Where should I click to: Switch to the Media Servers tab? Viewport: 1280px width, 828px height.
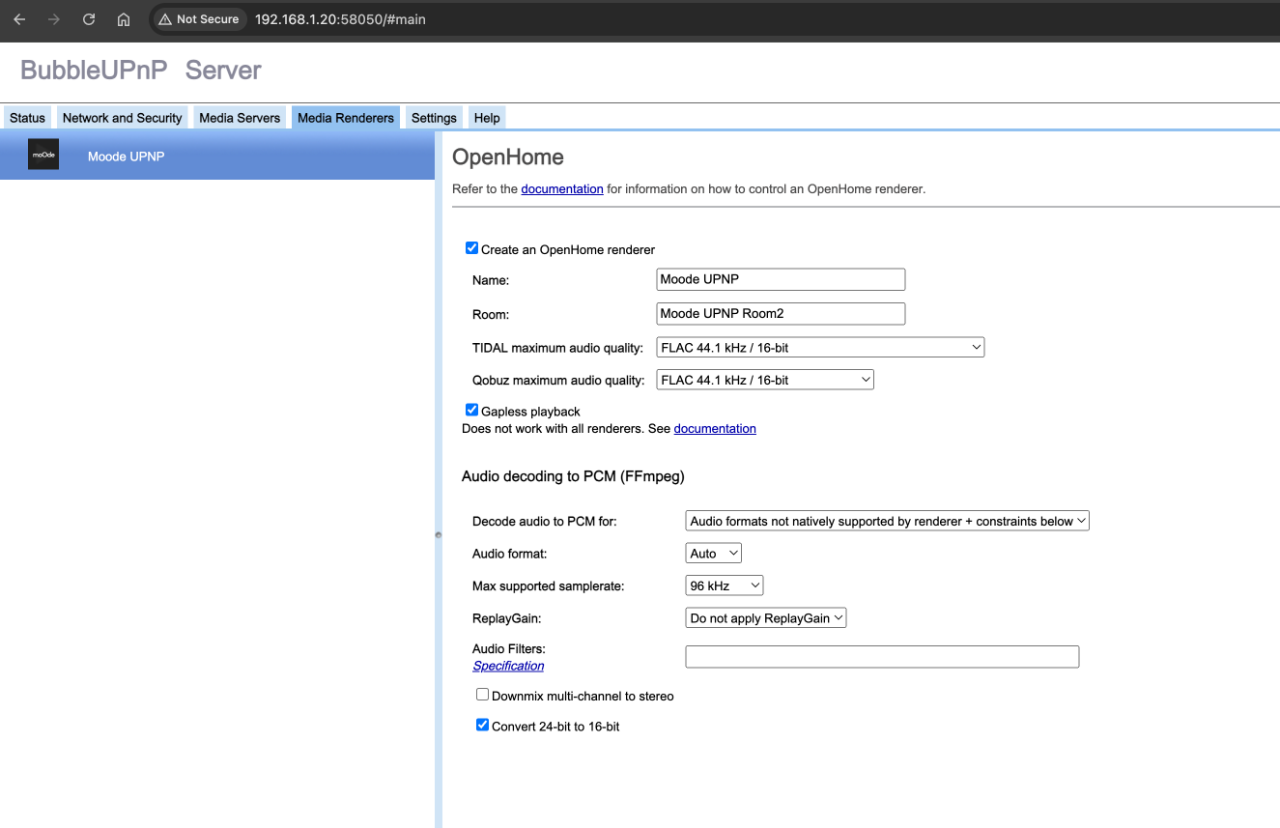[240, 118]
